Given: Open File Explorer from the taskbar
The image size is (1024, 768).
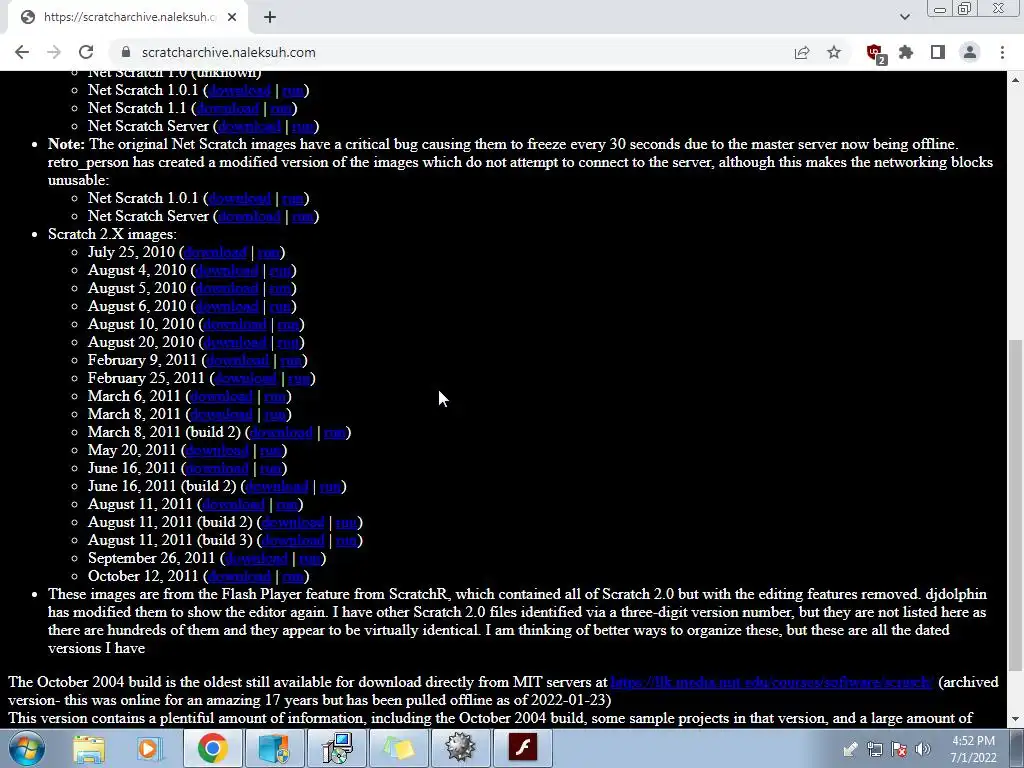Looking at the screenshot, I should [x=89, y=748].
